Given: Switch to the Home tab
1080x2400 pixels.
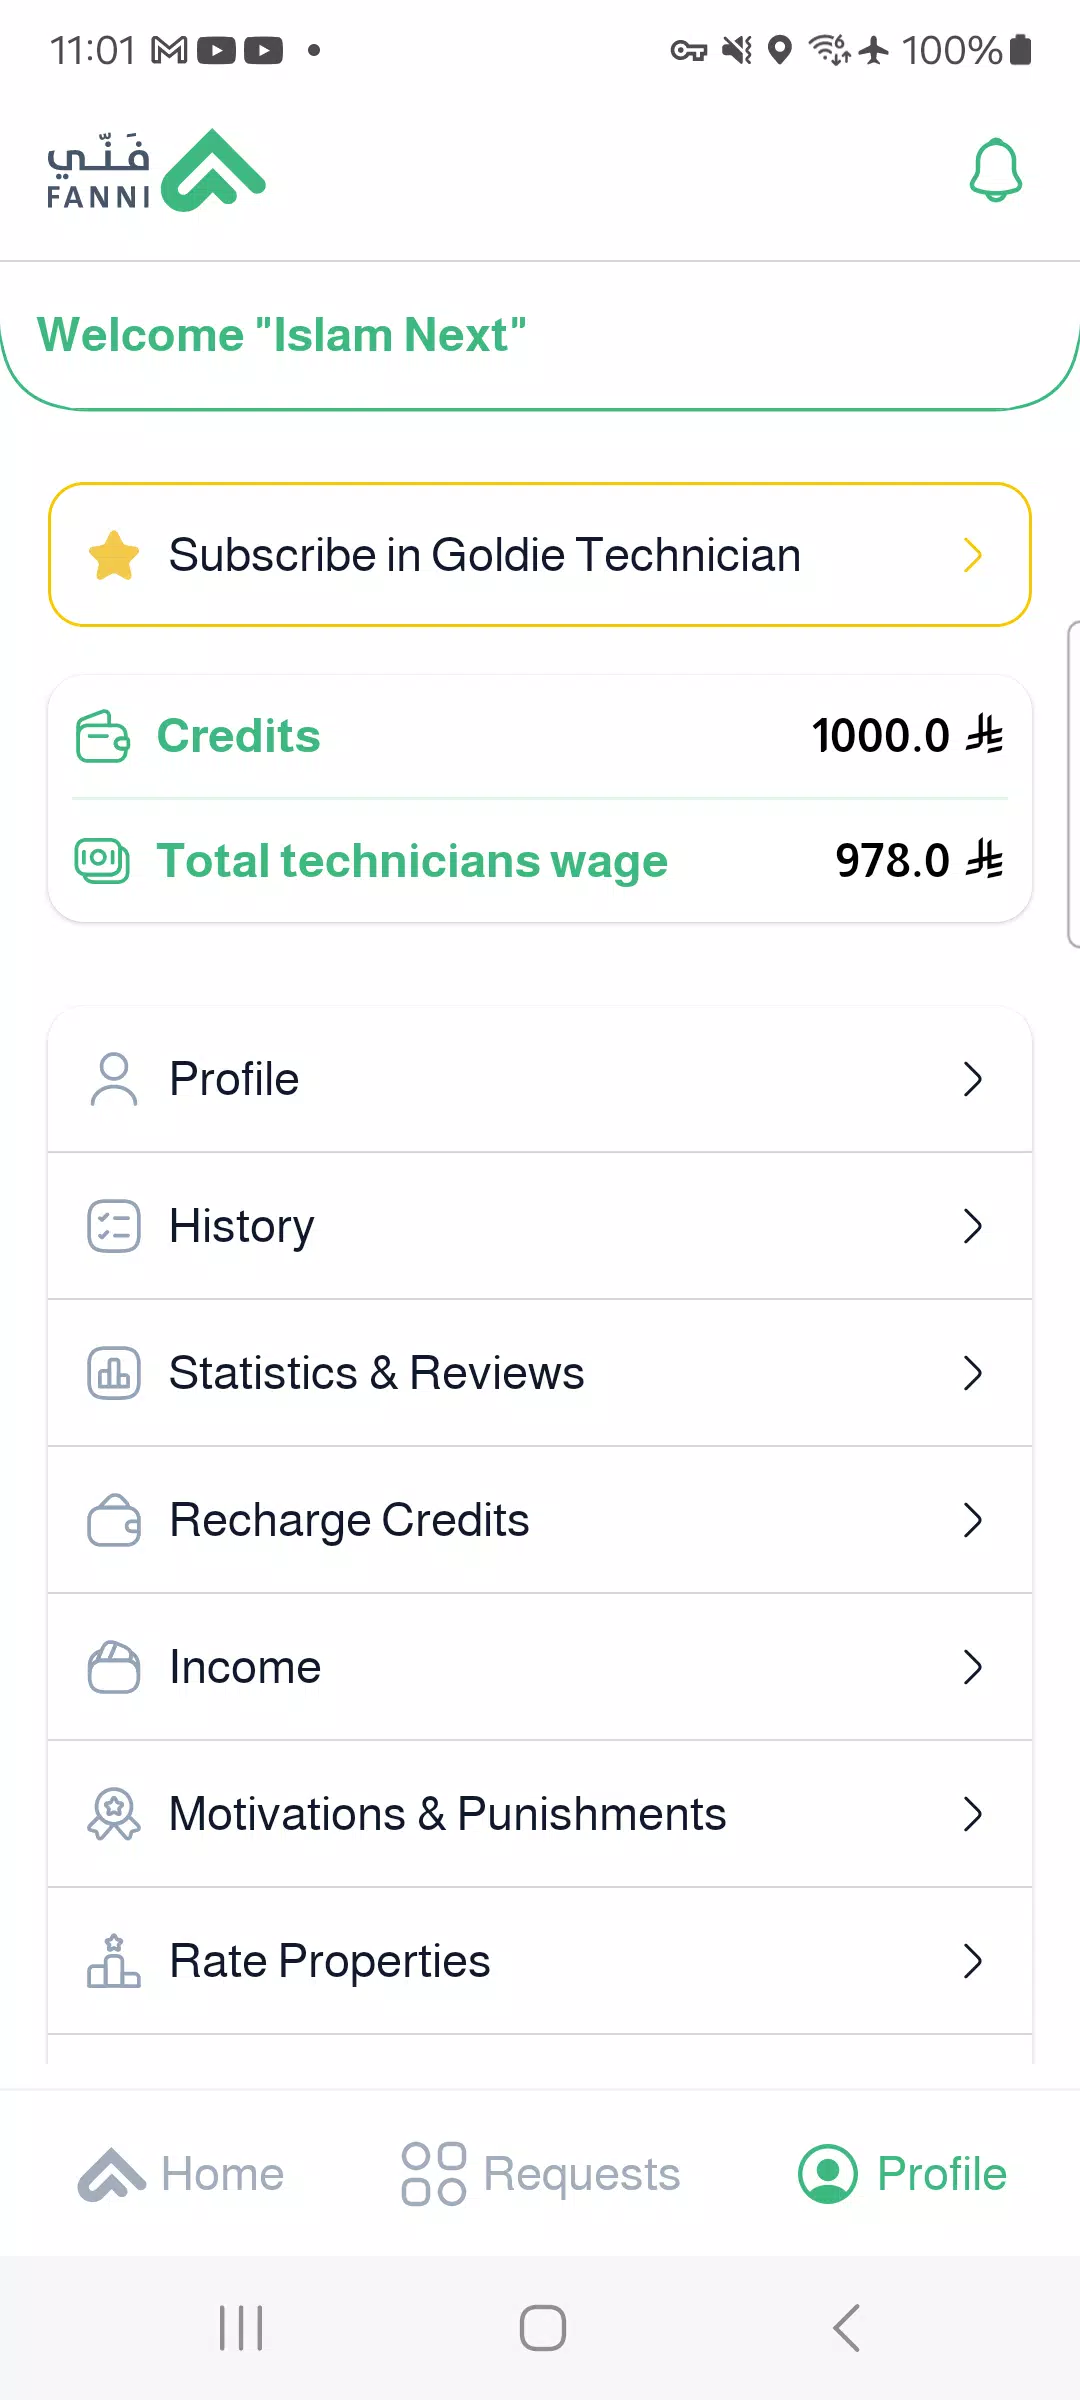Looking at the screenshot, I should click(x=181, y=2174).
